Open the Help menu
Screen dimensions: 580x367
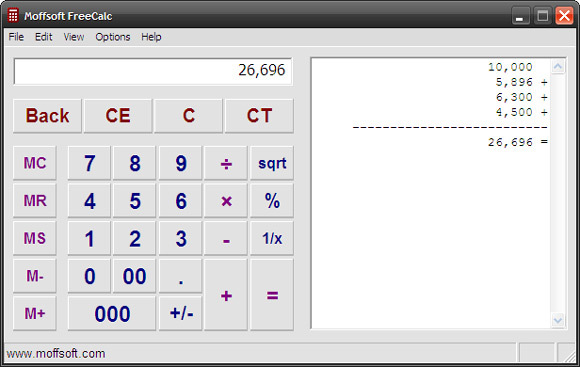[x=151, y=37]
